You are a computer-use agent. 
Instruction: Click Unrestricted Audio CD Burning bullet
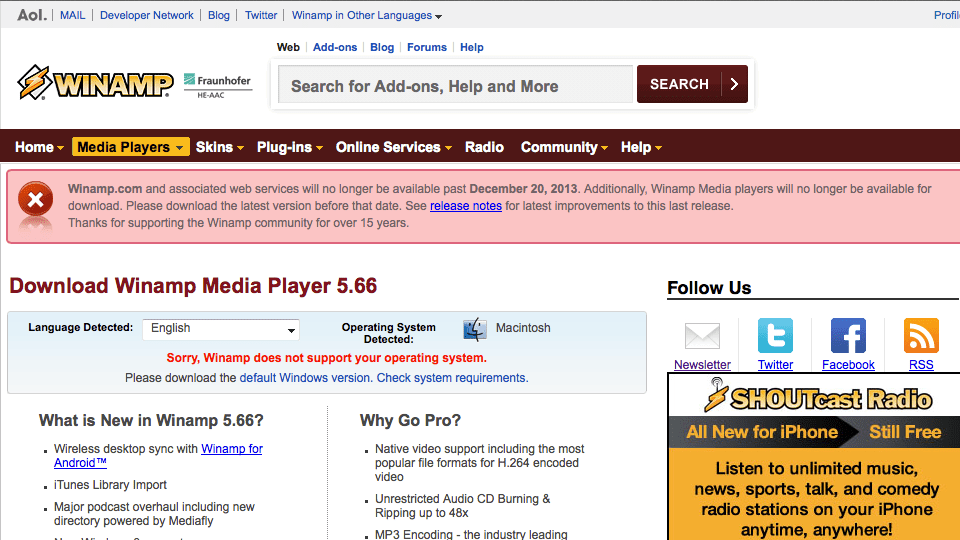click(x=462, y=506)
